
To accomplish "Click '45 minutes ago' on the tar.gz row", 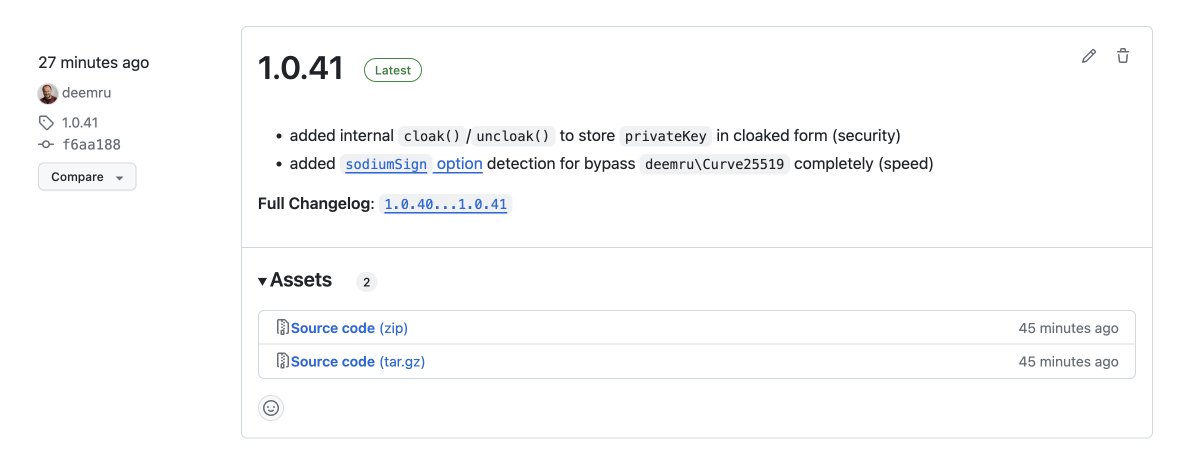I will tap(1069, 362).
